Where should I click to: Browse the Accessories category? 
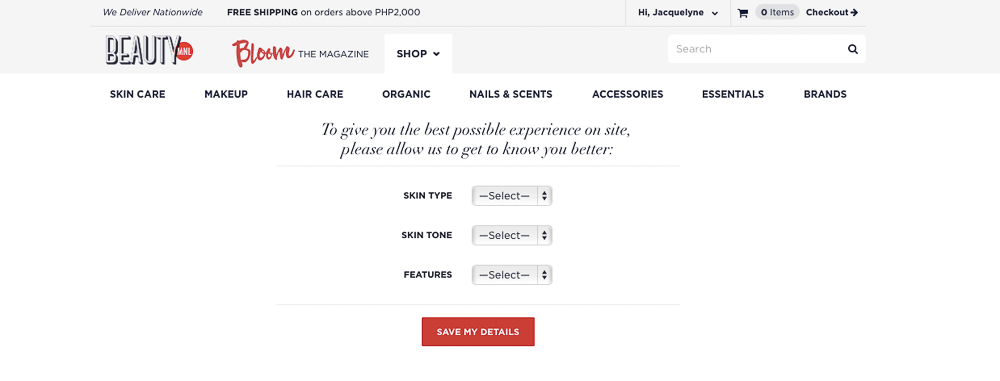click(628, 94)
